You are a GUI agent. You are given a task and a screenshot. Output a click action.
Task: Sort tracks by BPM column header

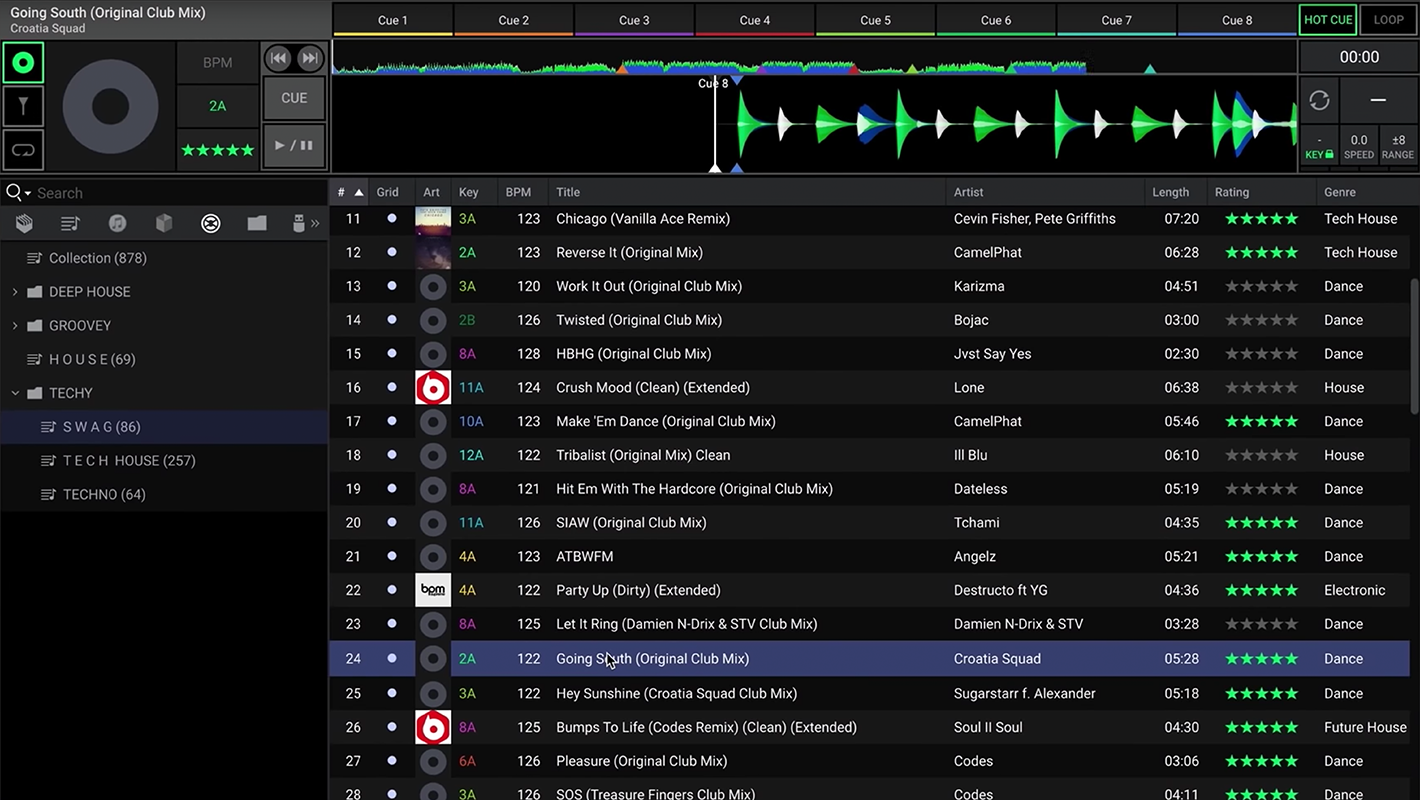coord(518,192)
